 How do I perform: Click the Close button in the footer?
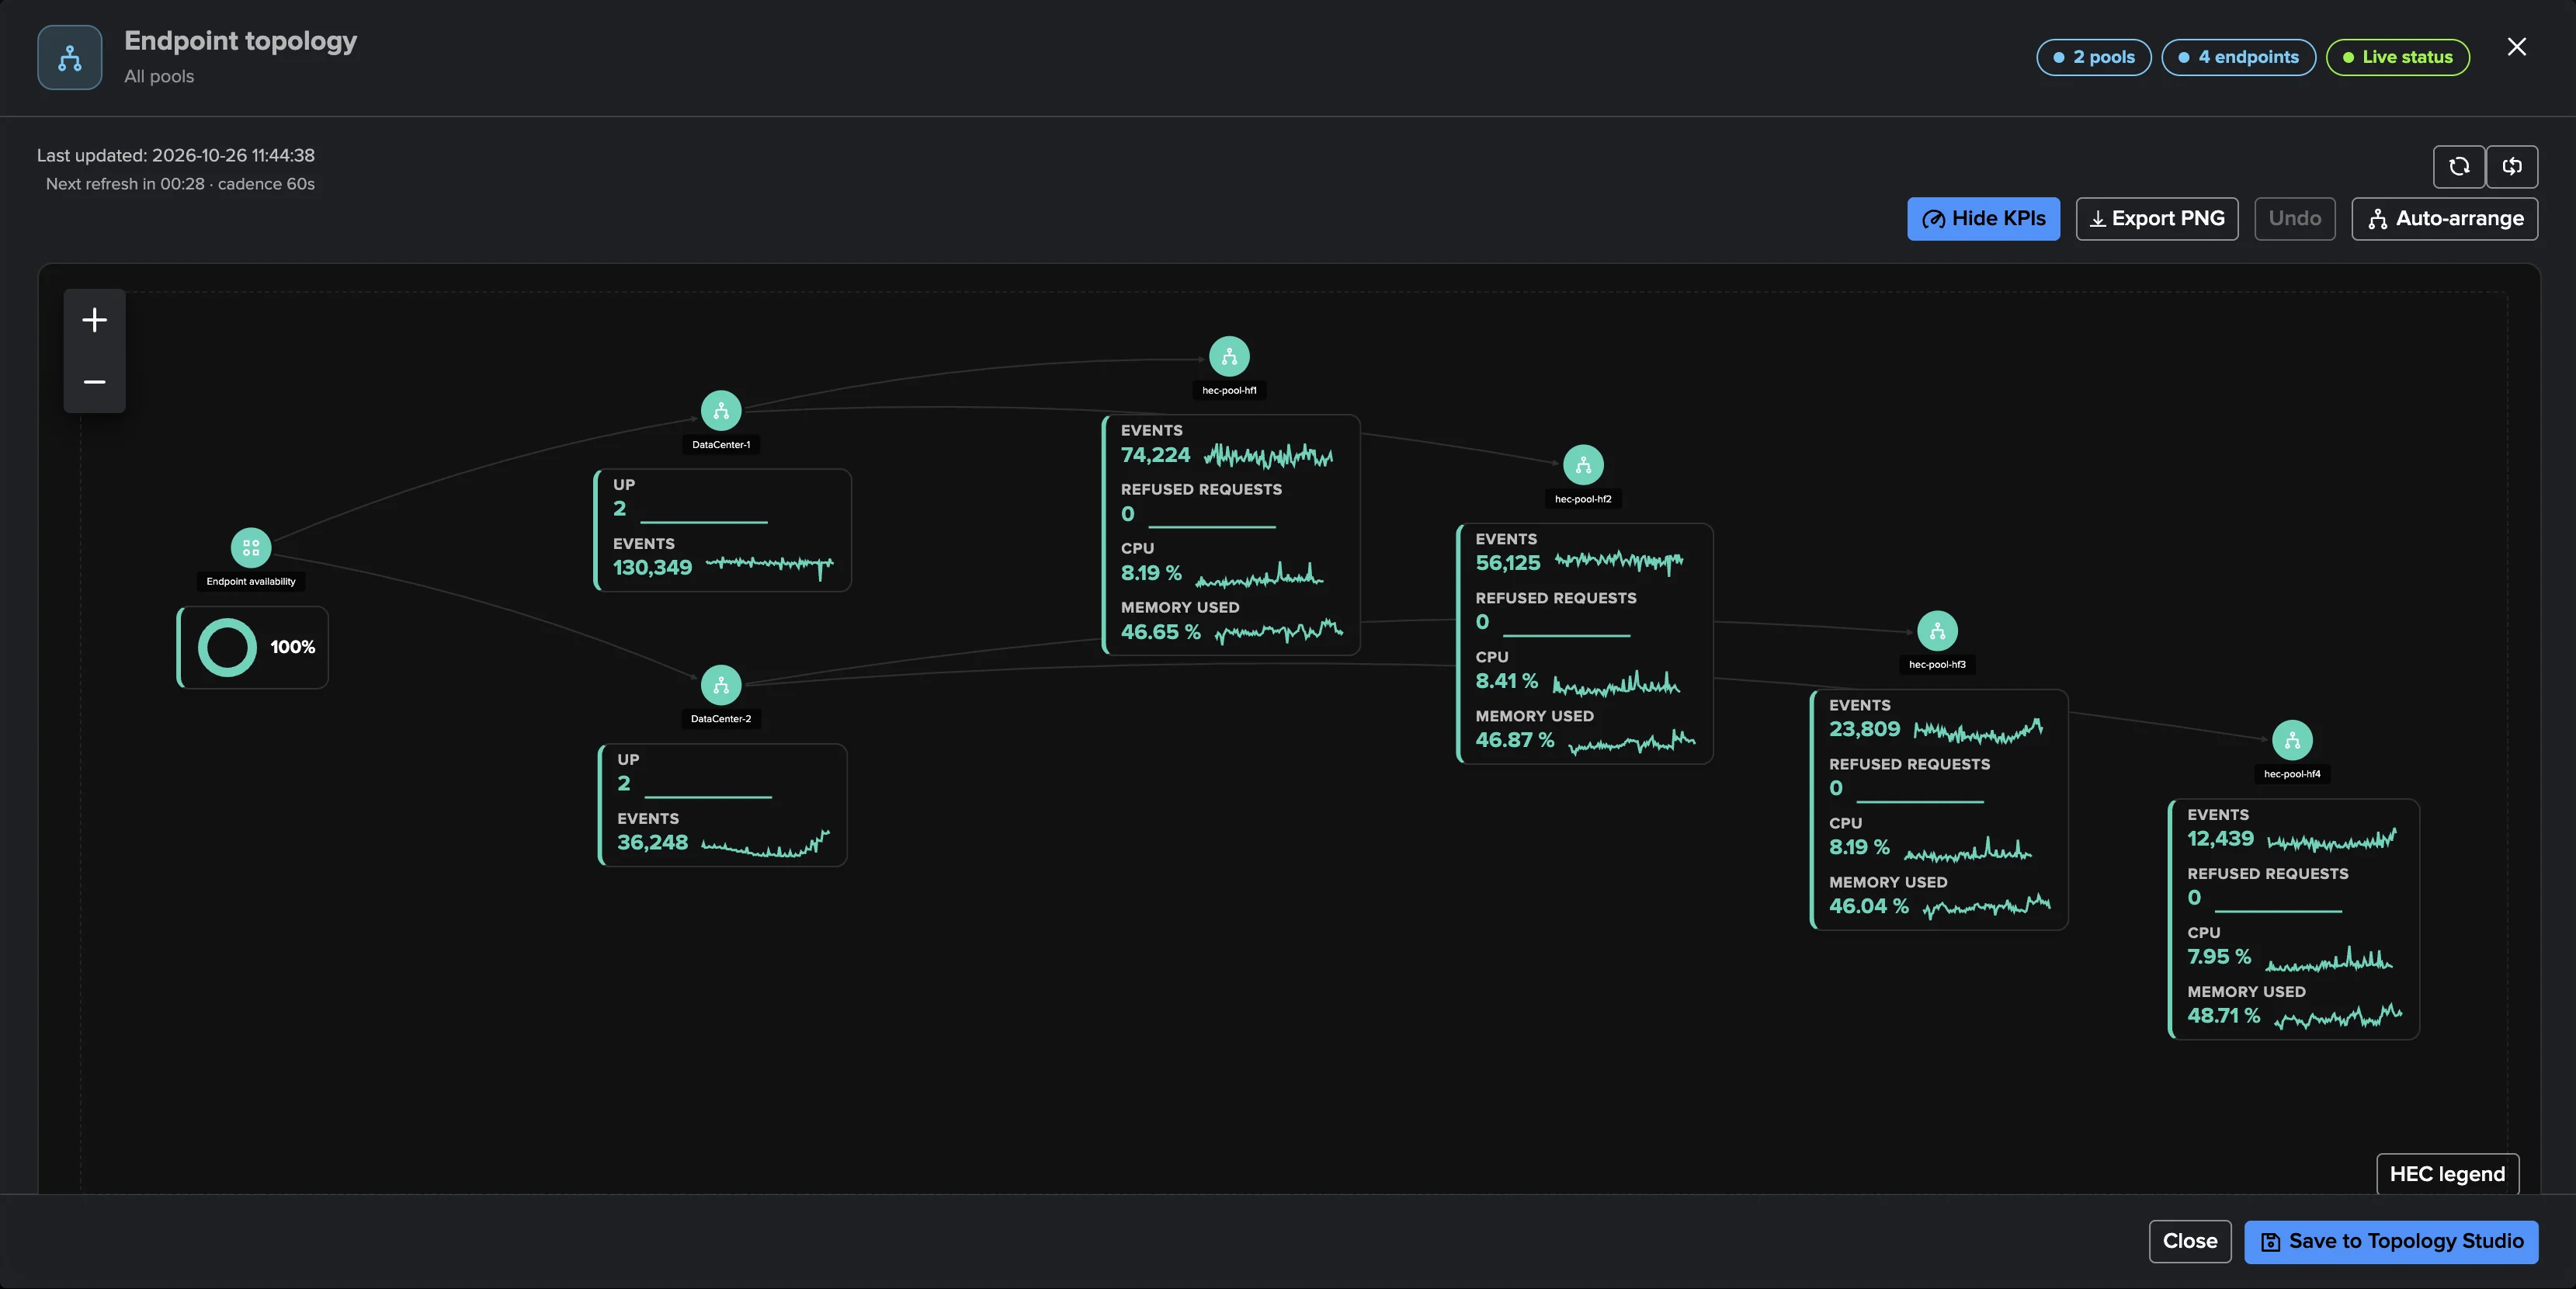[2190, 1241]
